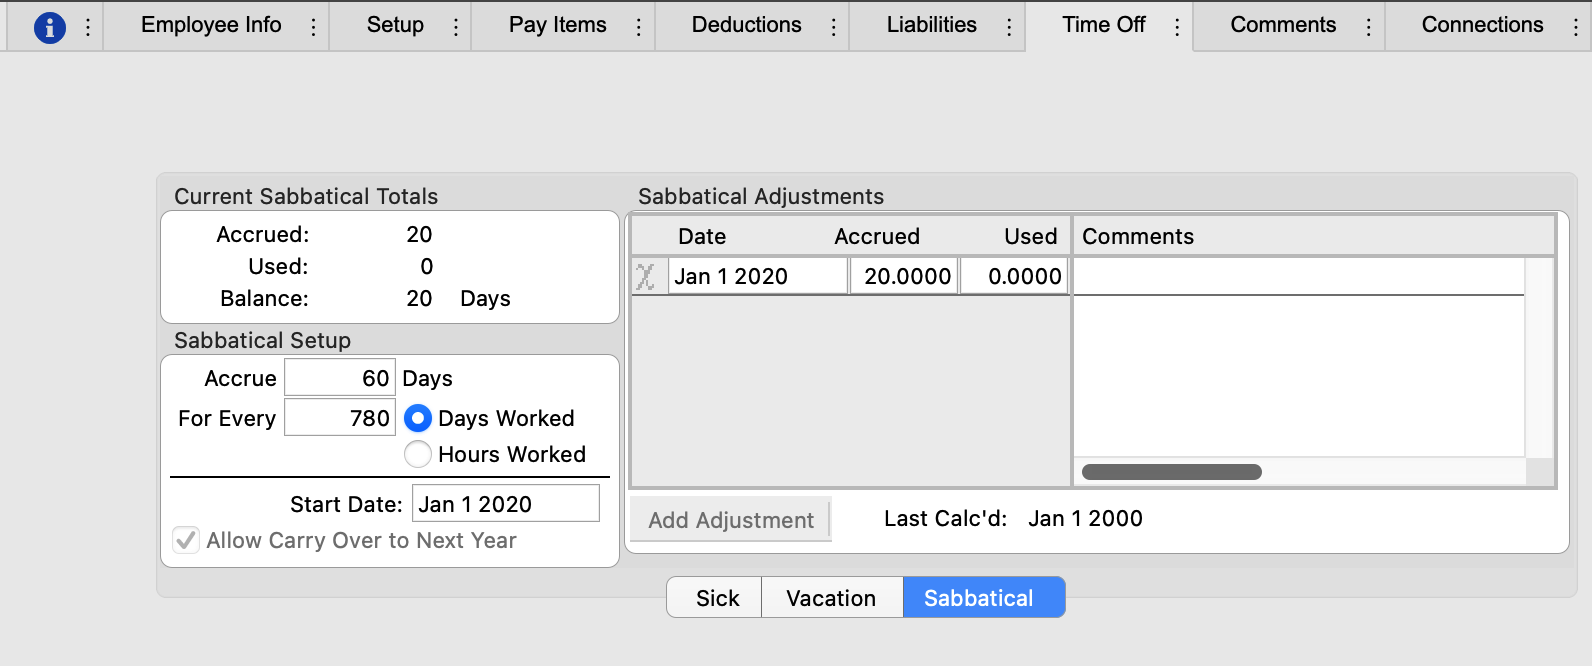This screenshot has width=1592, height=666.
Task: Open the dots menu next to Setup tab
Action: click(x=455, y=27)
